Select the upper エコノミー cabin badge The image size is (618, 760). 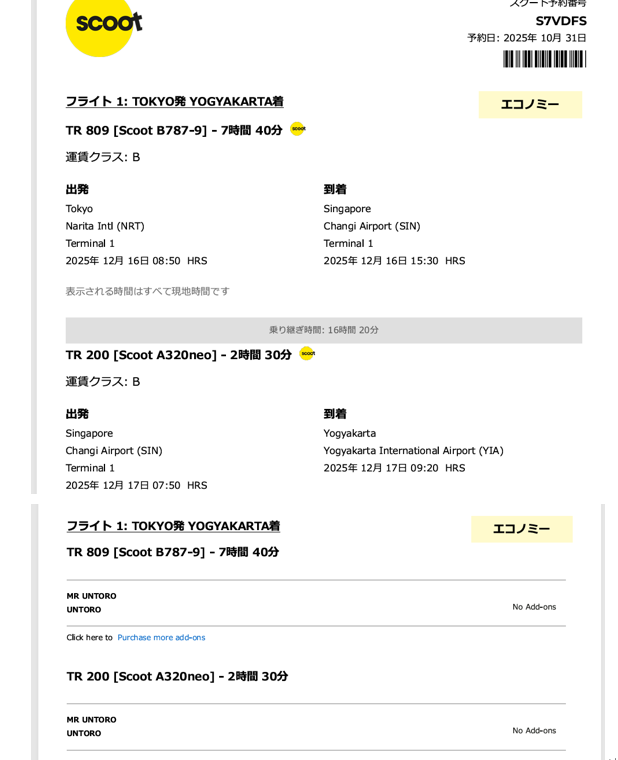coord(530,105)
